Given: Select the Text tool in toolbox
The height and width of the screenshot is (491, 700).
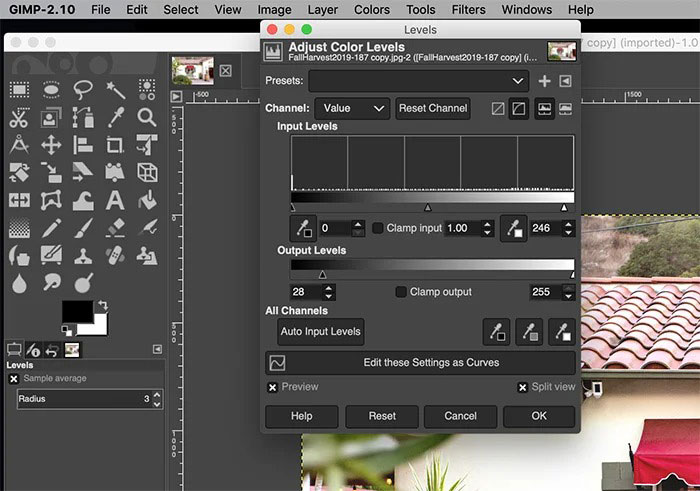Looking at the screenshot, I should [x=115, y=201].
